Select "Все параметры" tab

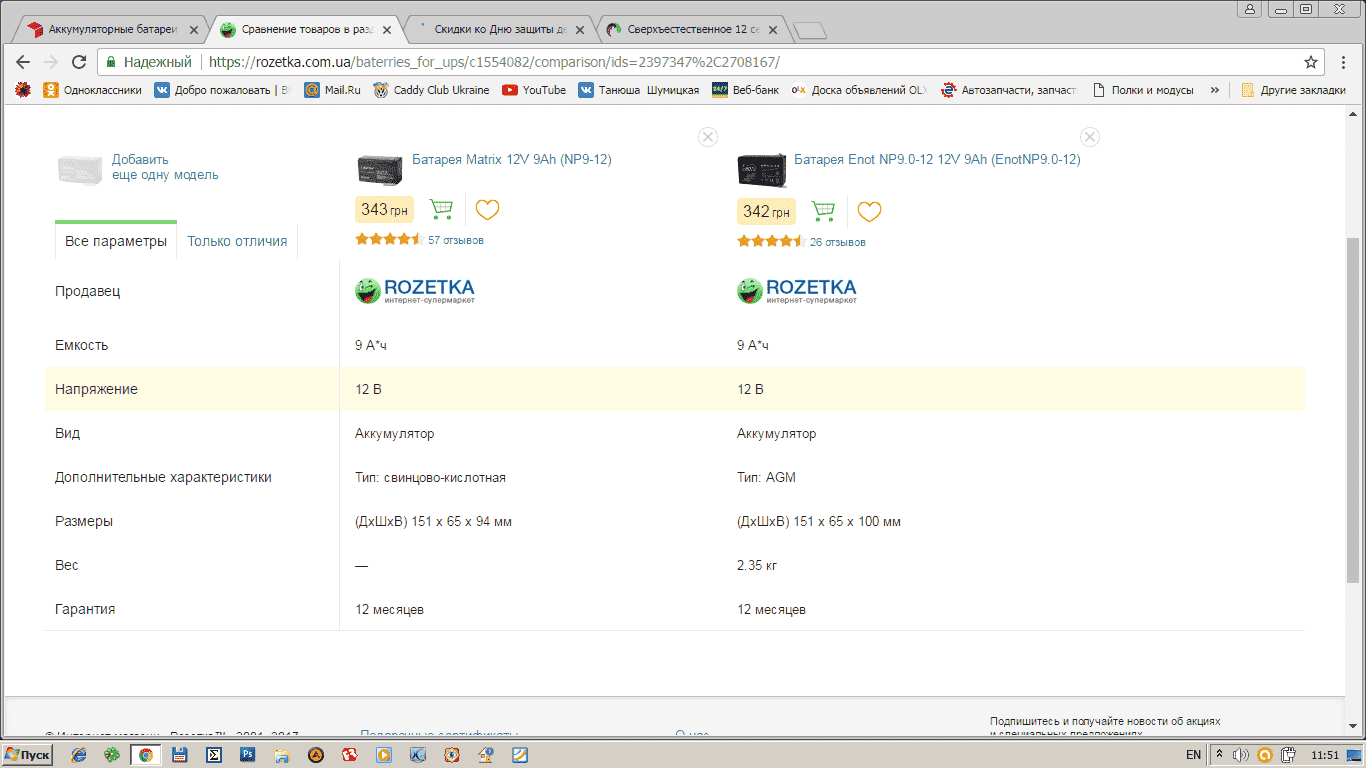116,241
